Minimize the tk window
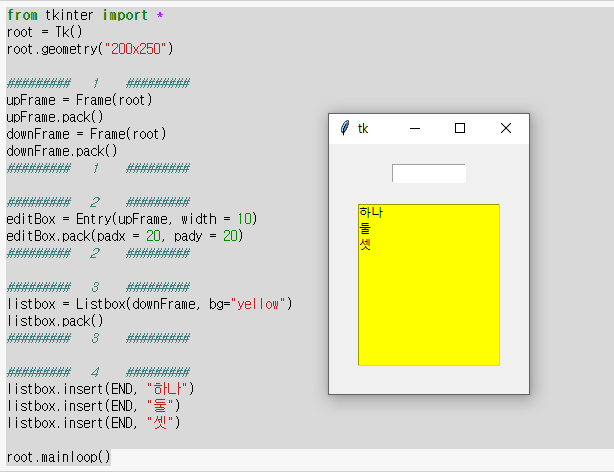 tap(415, 128)
